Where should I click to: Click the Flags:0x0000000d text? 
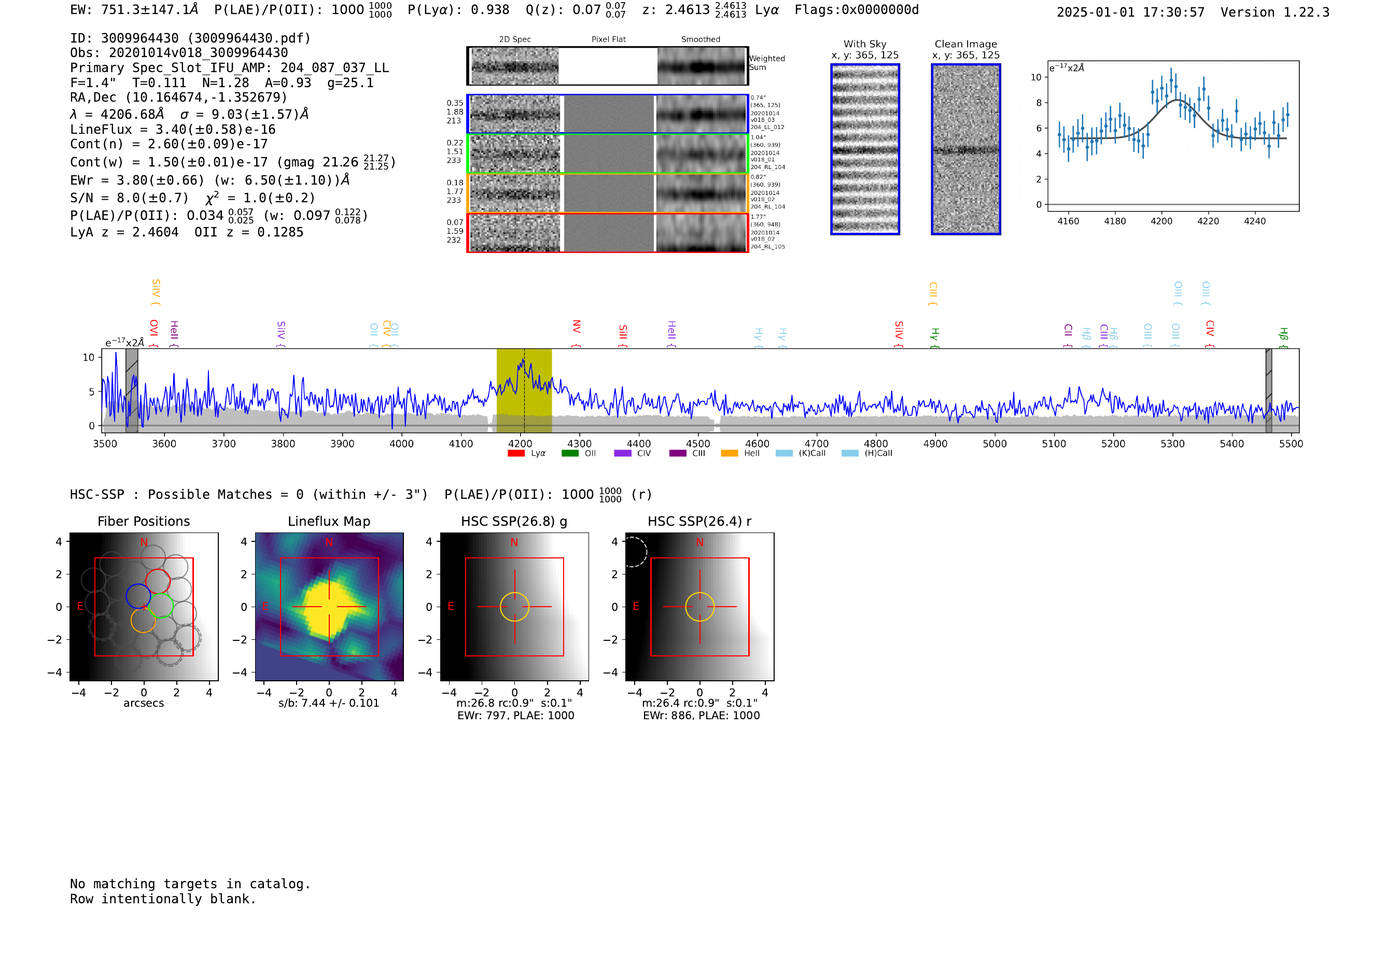pyautogui.click(x=857, y=10)
